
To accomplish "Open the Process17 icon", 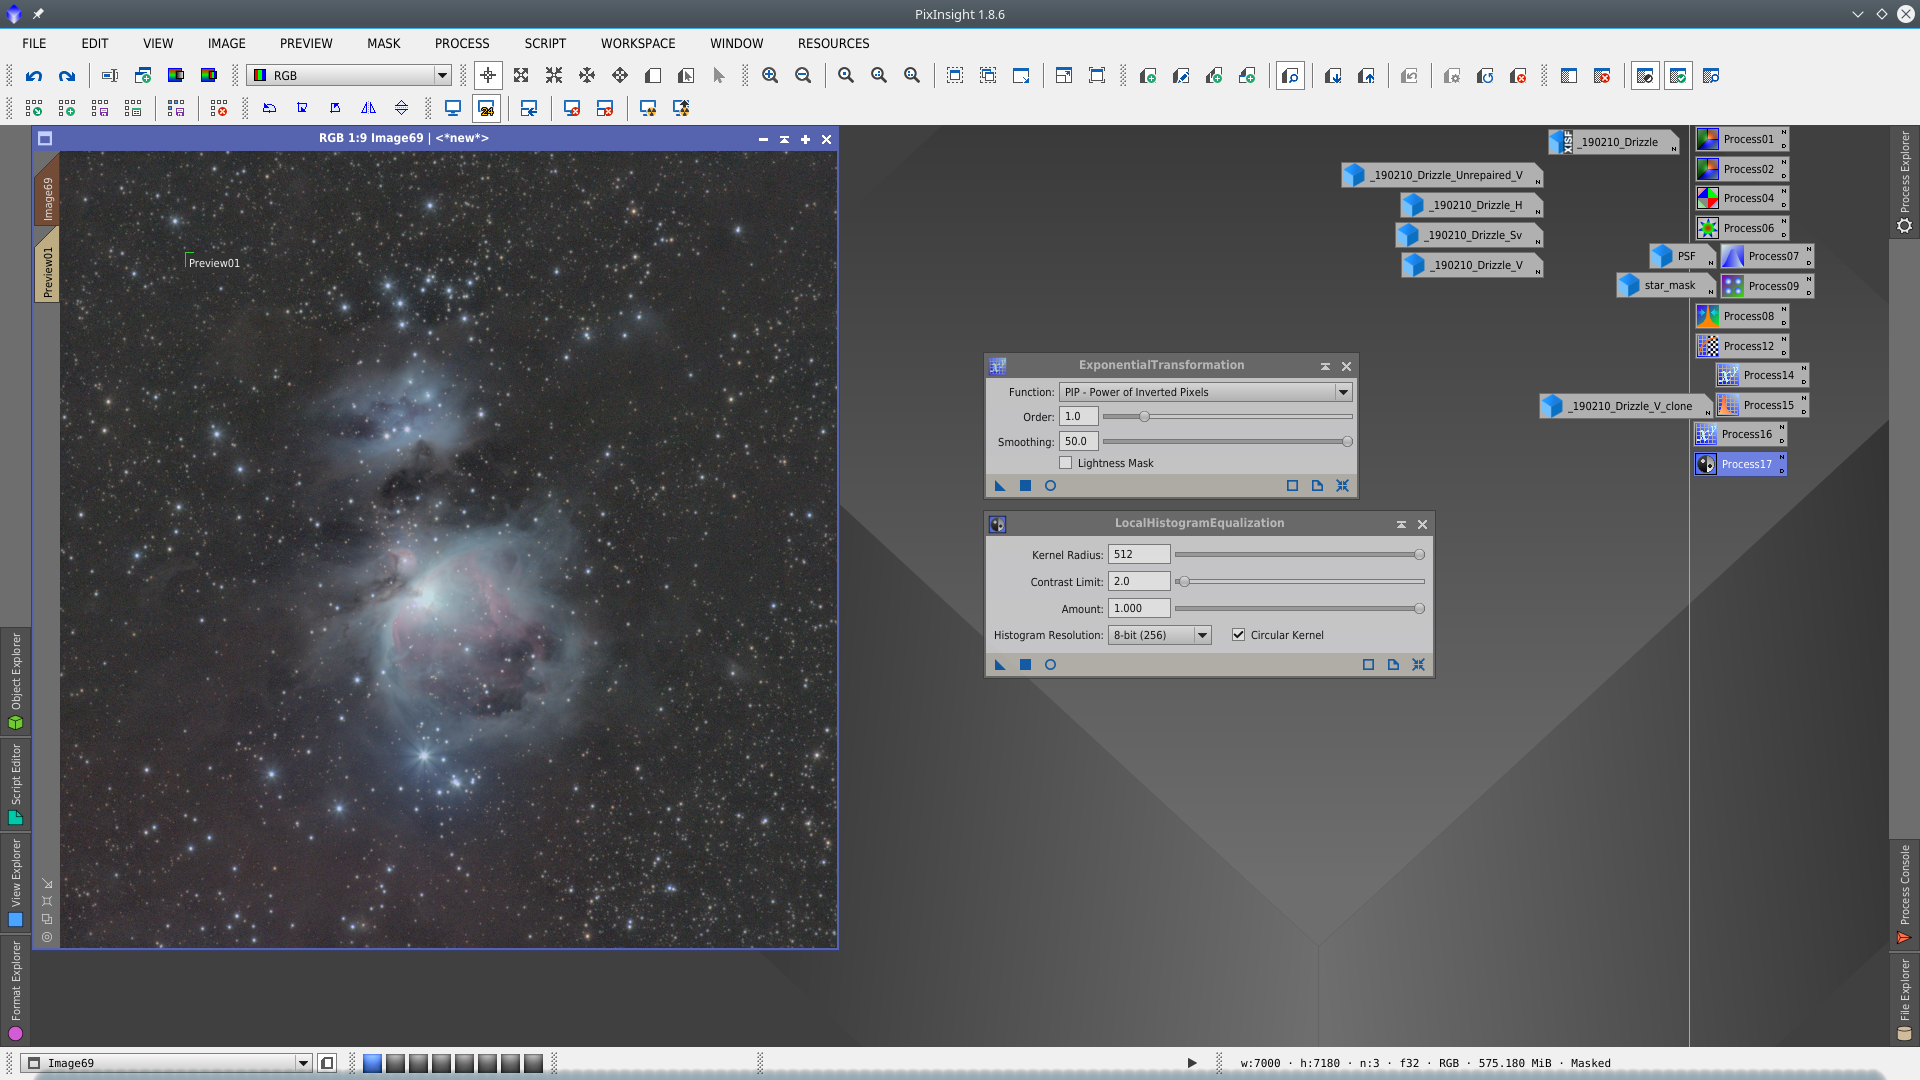I will 1739,464.
